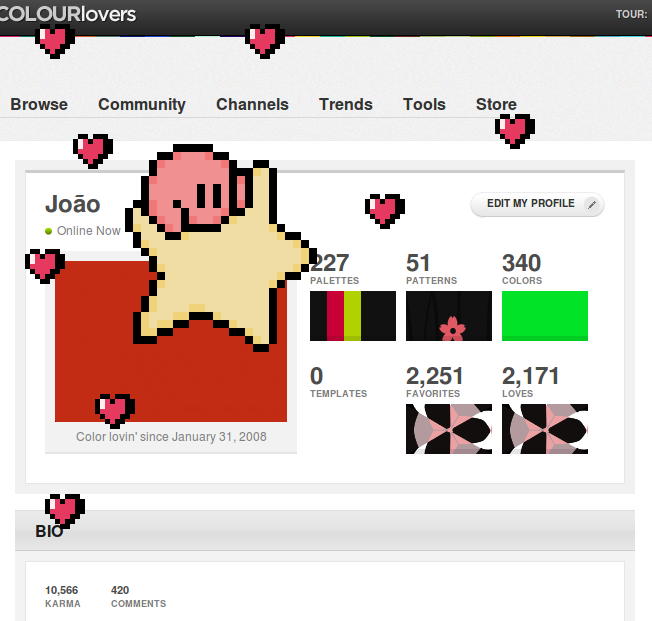The image size is (652, 621).
Task: Click the green Online Now status dot
Action: tap(49, 231)
